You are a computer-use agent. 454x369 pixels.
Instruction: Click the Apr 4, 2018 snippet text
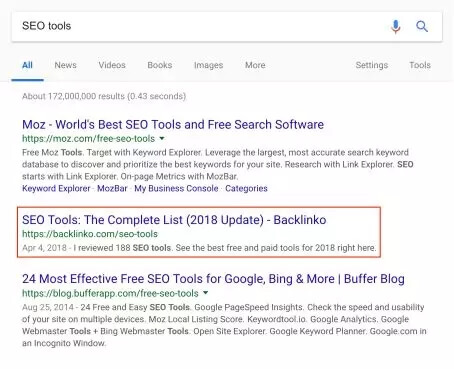tap(199, 248)
